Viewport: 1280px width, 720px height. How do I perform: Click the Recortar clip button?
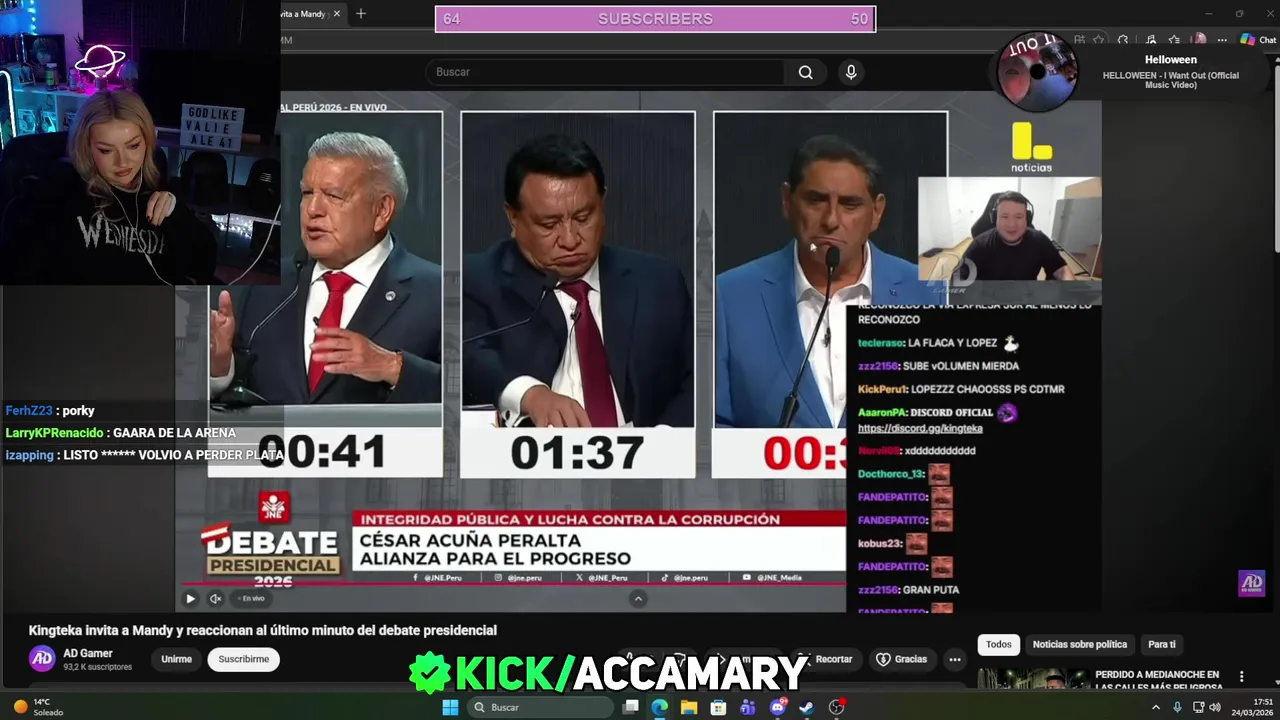(x=826, y=659)
